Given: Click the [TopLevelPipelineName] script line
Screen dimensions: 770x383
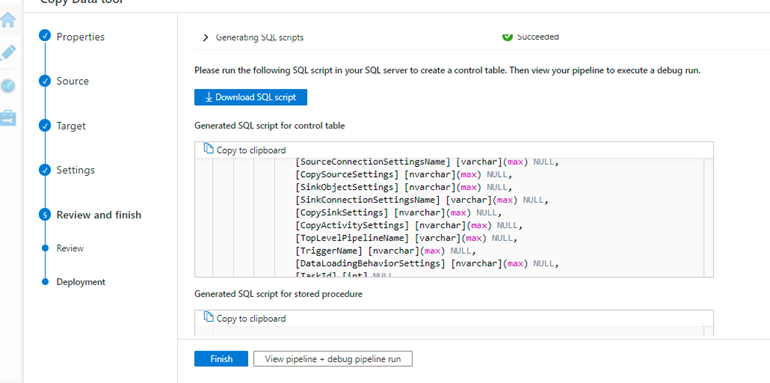Looking at the screenshot, I should tap(407, 238).
